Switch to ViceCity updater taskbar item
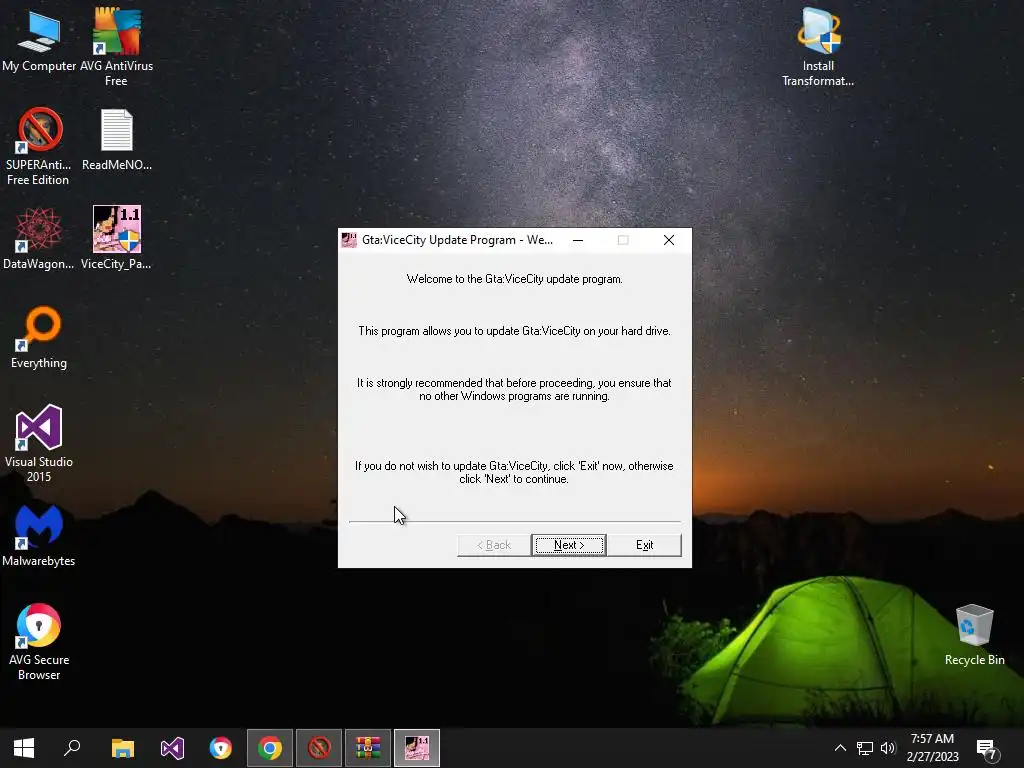The image size is (1024, 768). (x=417, y=748)
